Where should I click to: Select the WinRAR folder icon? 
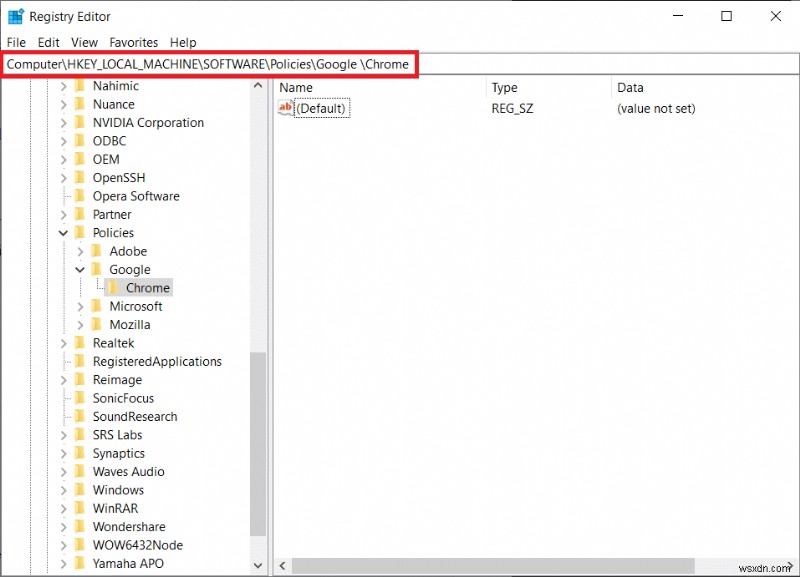(x=82, y=508)
